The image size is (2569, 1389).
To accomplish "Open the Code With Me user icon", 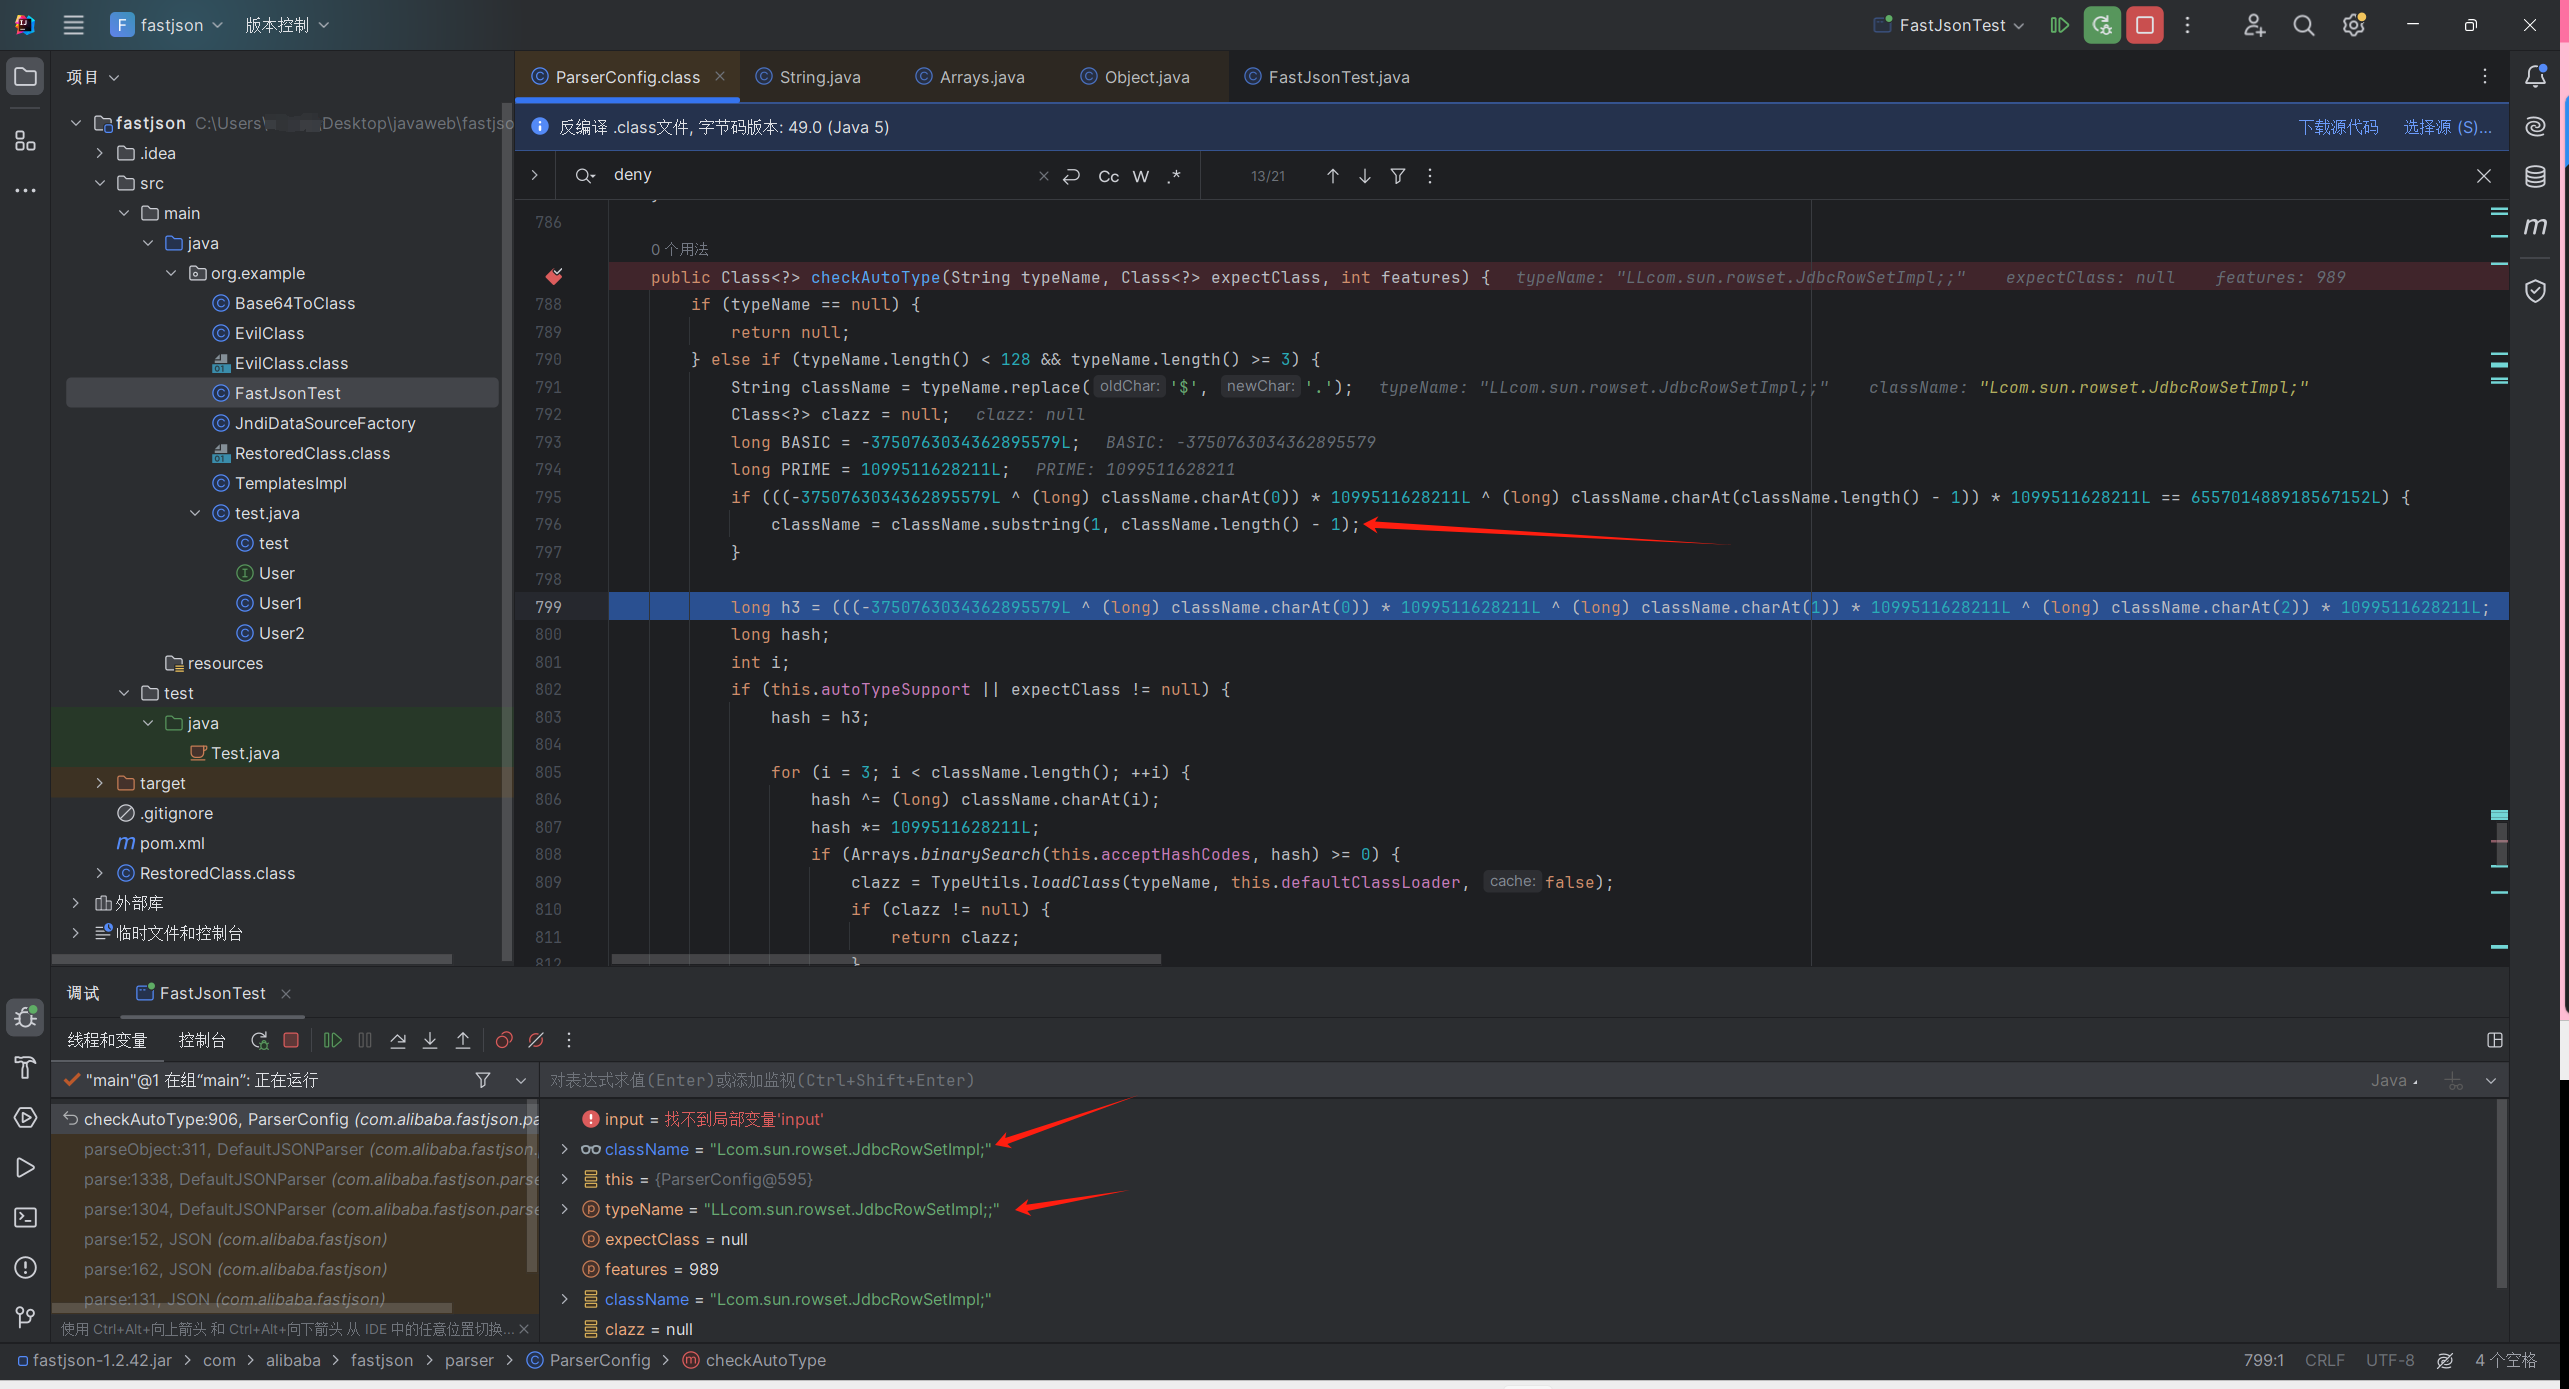I will (x=2254, y=25).
